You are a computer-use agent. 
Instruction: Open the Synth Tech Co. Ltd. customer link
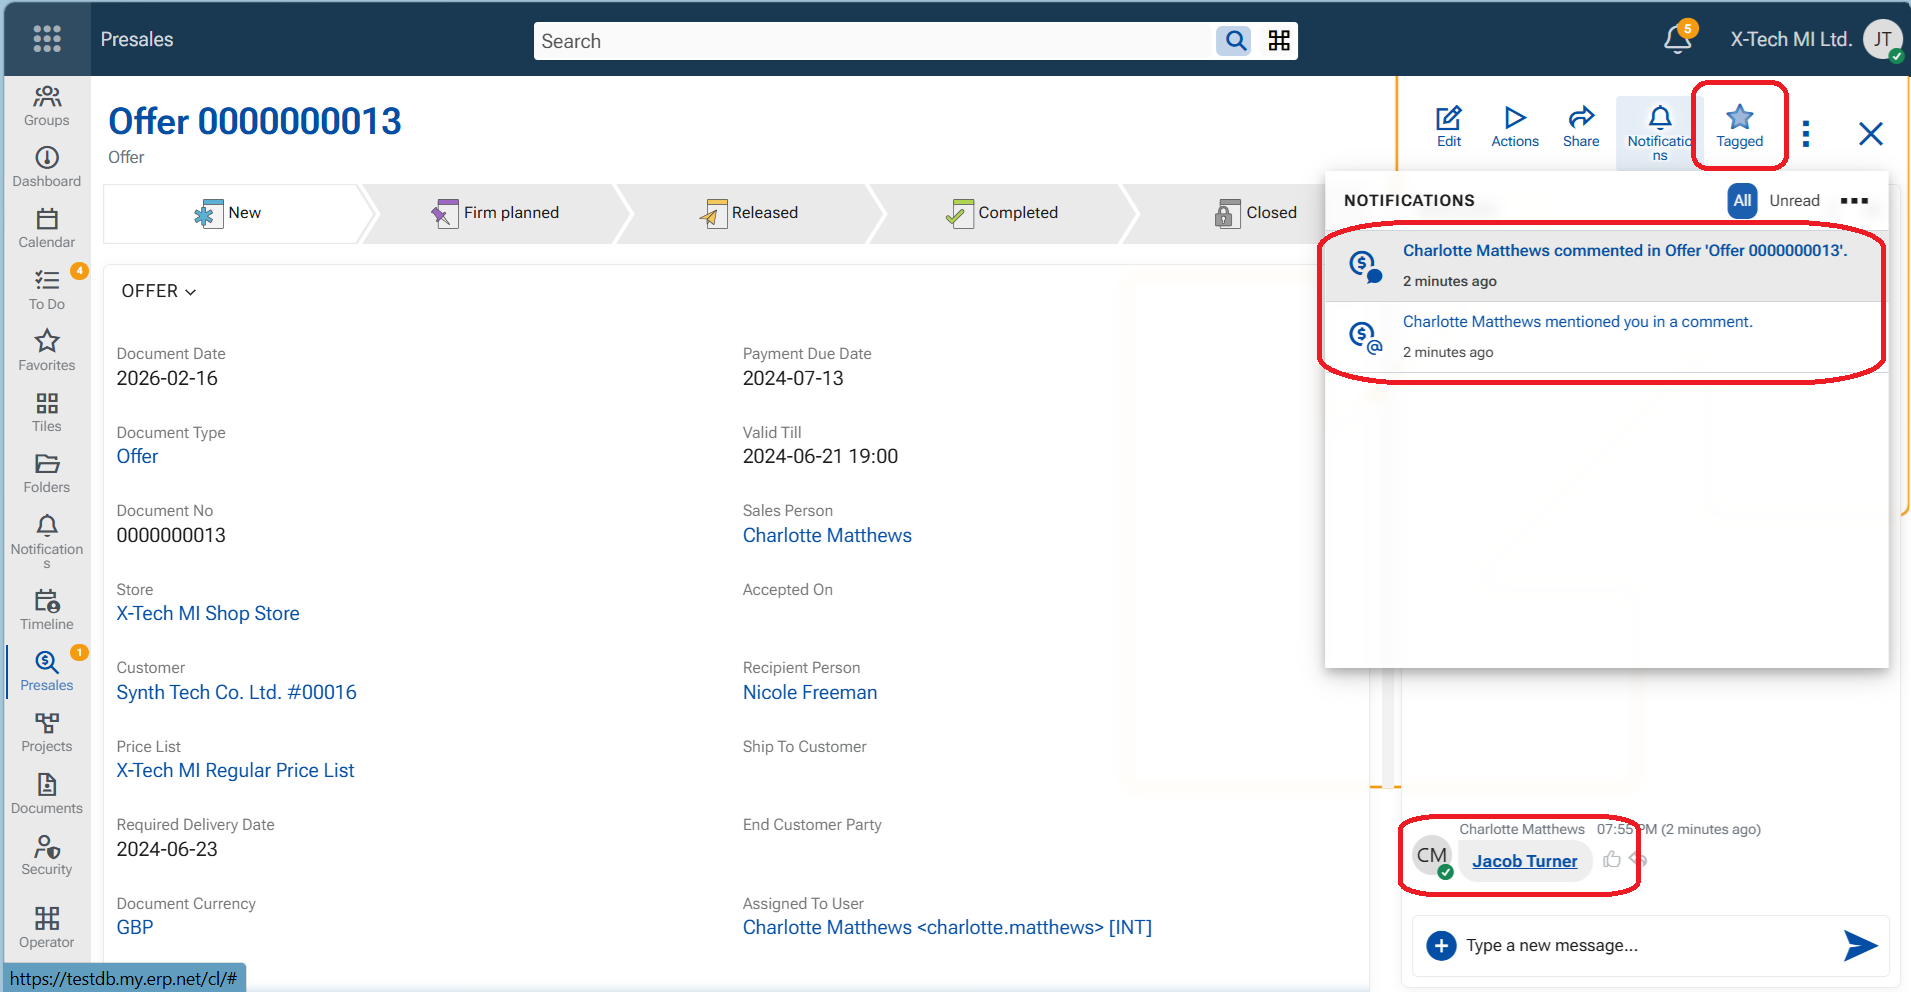pos(236,692)
